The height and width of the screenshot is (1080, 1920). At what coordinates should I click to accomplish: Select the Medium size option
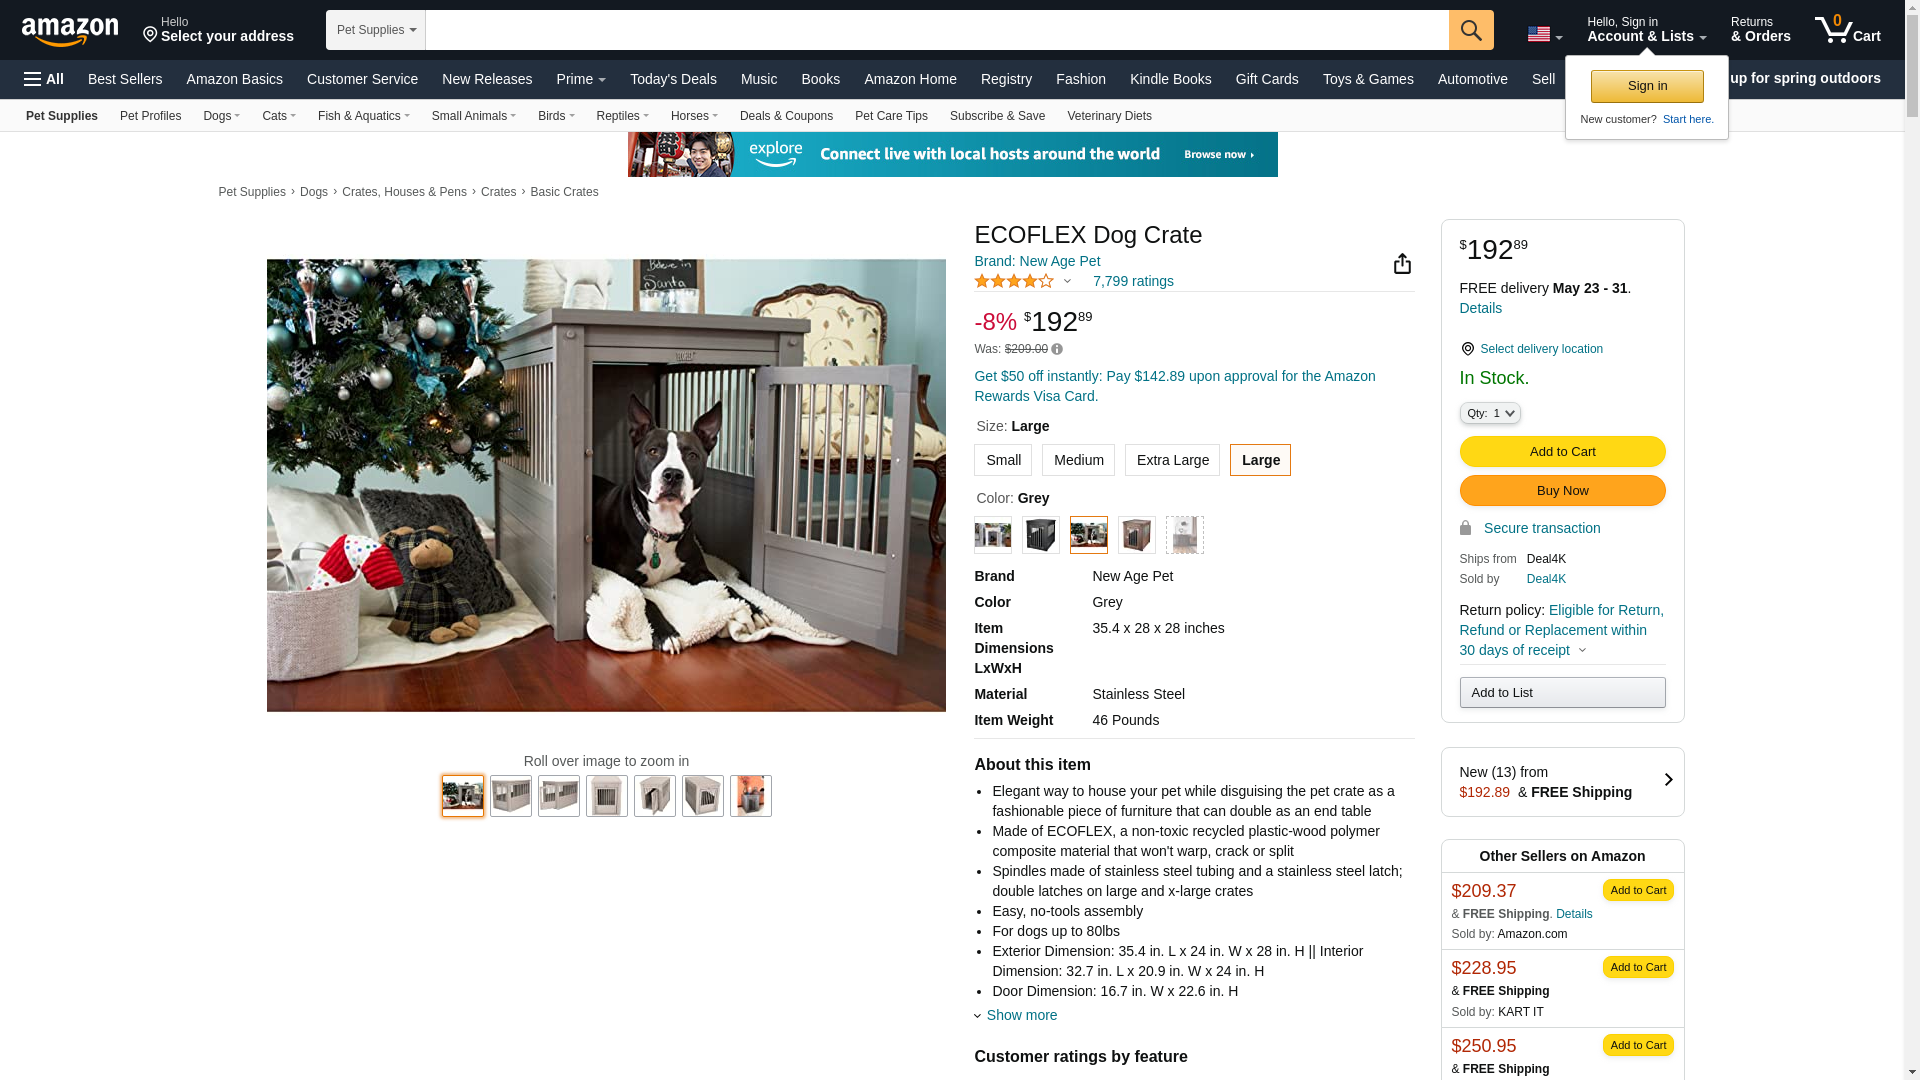1078,460
